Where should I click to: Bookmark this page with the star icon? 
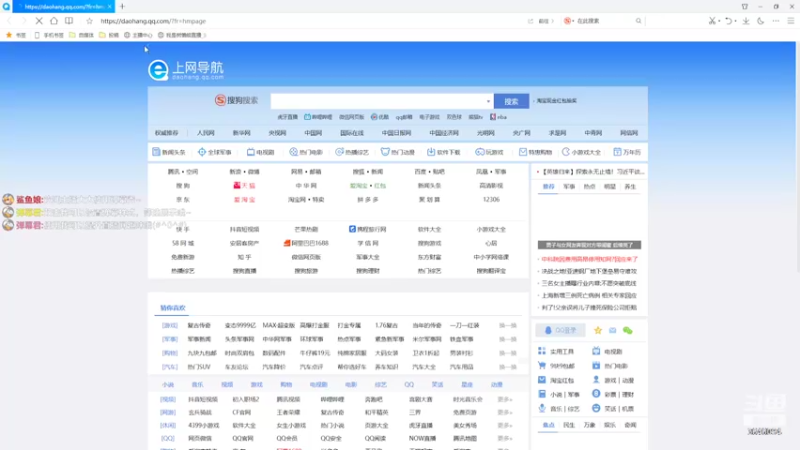[89, 21]
